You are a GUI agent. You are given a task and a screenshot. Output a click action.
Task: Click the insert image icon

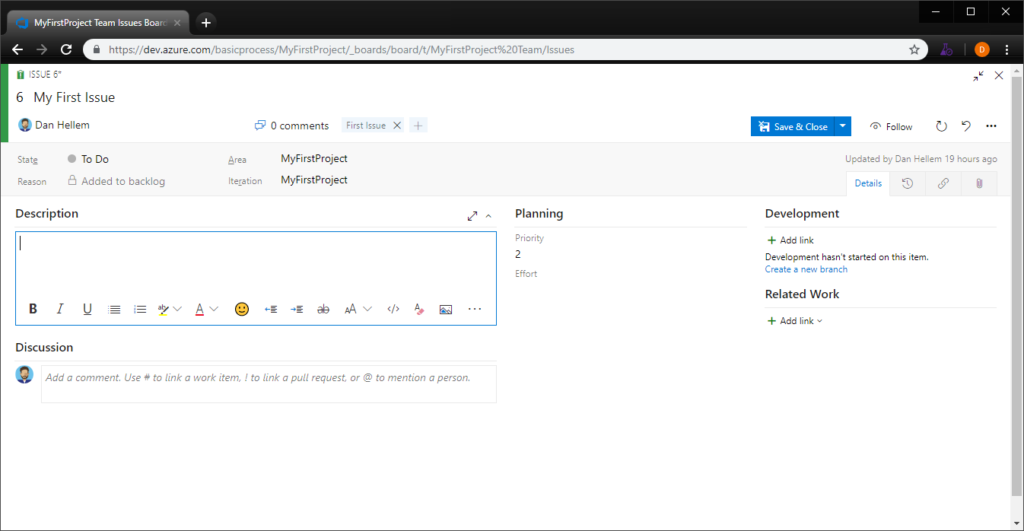coord(446,309)
